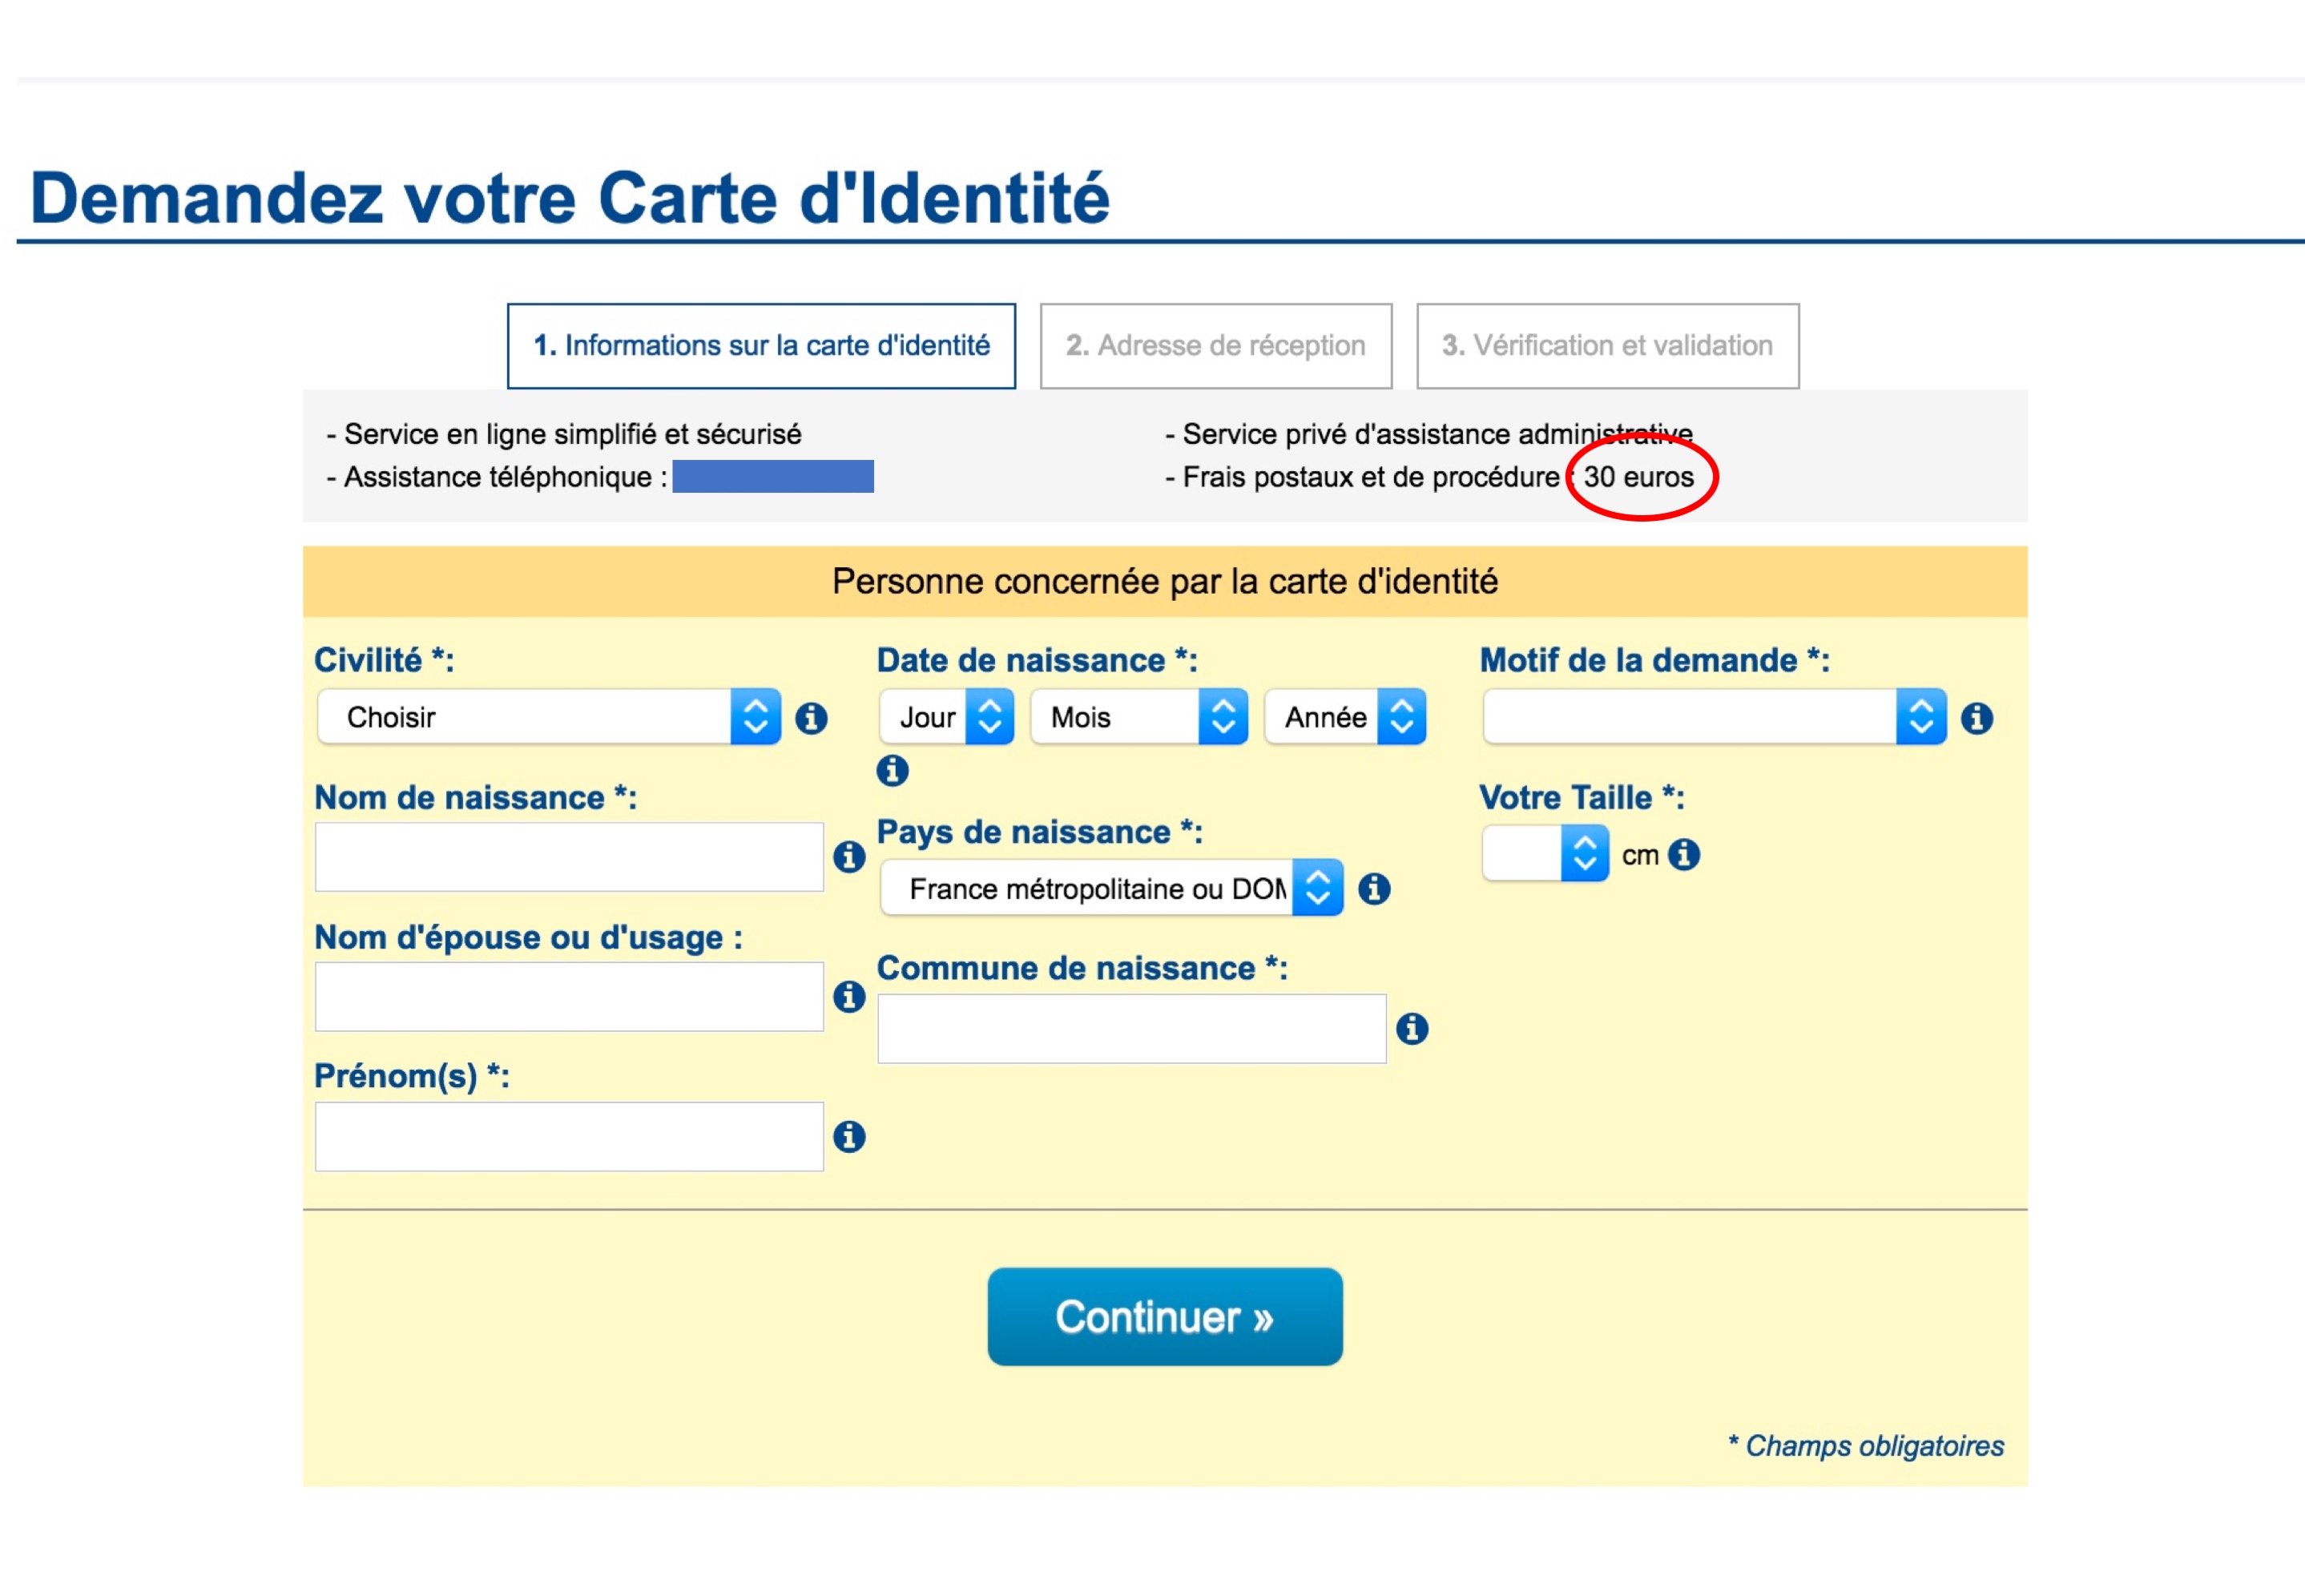Click the 'Motif de la demande *:' label
This screenshot has height=1596, width=2305.
pos(1655,660)
